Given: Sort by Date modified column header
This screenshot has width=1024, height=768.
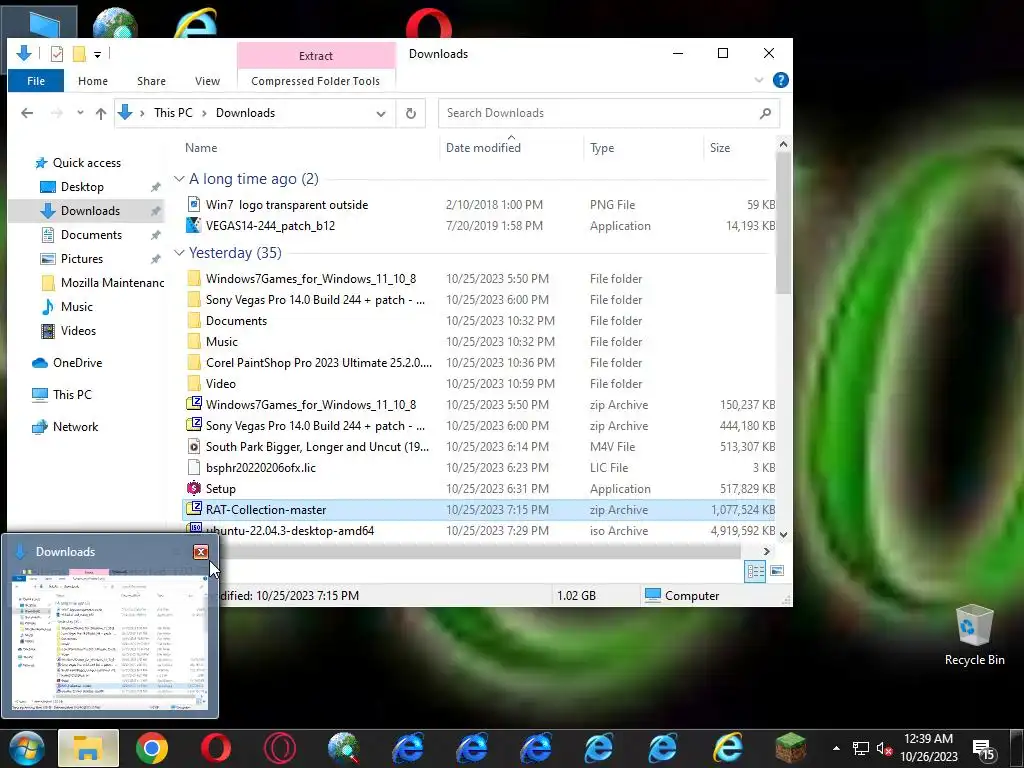Looking at the screenshot, I should (x=483, y=148).
